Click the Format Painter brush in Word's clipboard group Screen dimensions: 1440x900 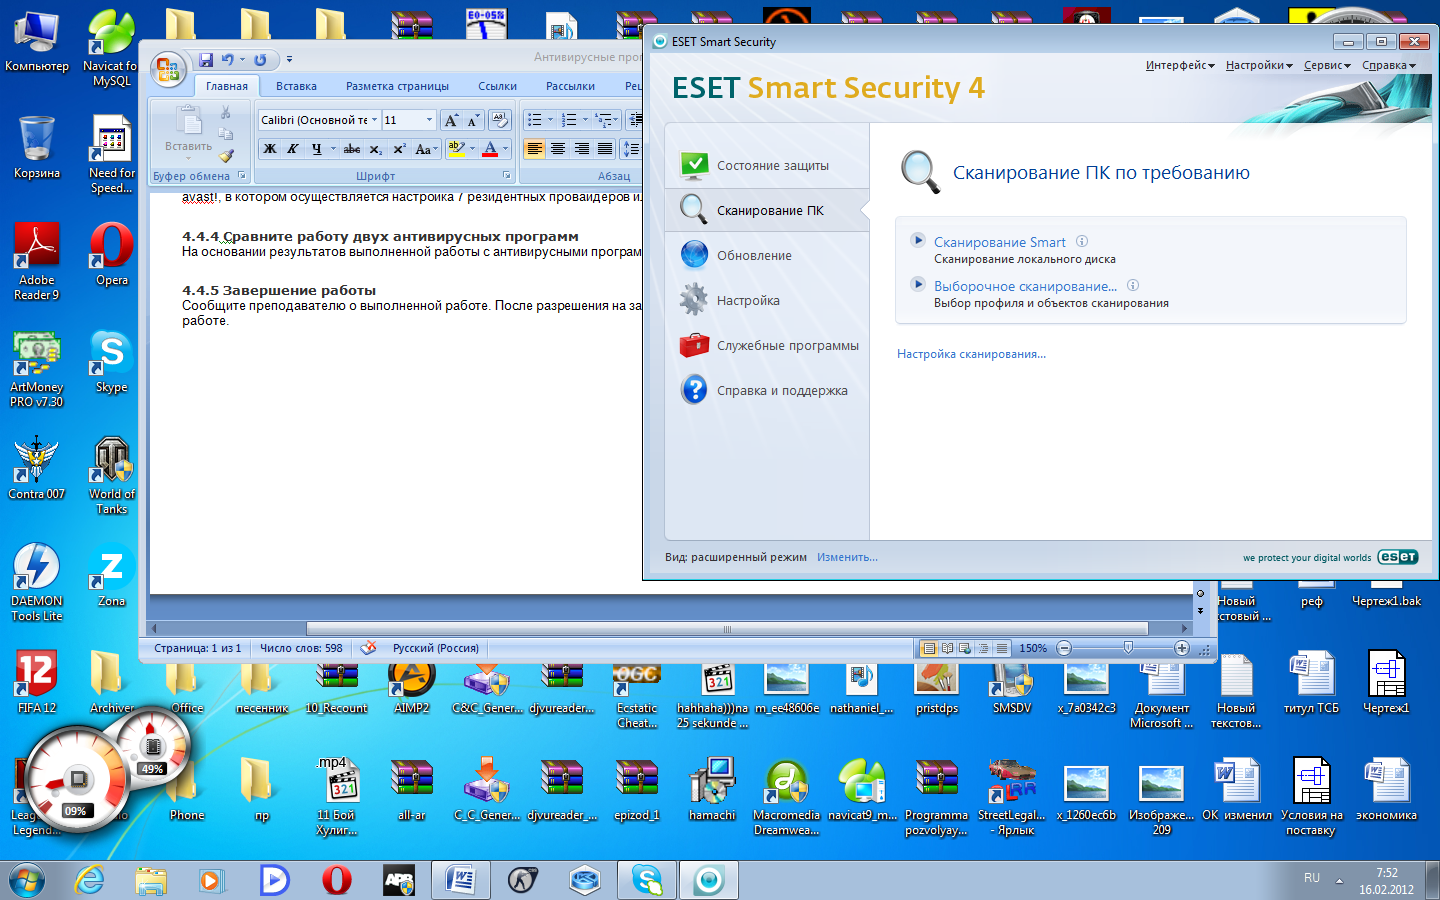(226, 155)
